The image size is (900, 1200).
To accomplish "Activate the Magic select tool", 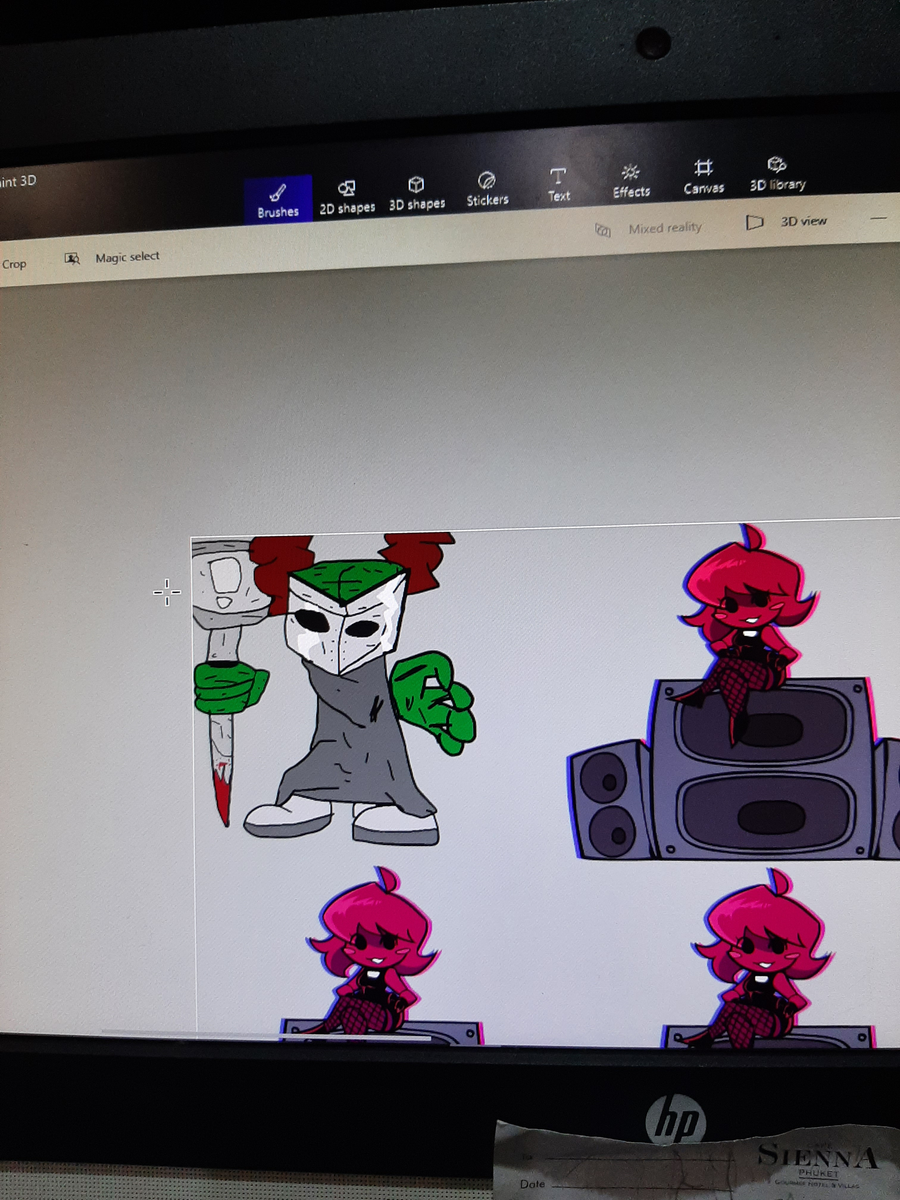I will [112, 258].
